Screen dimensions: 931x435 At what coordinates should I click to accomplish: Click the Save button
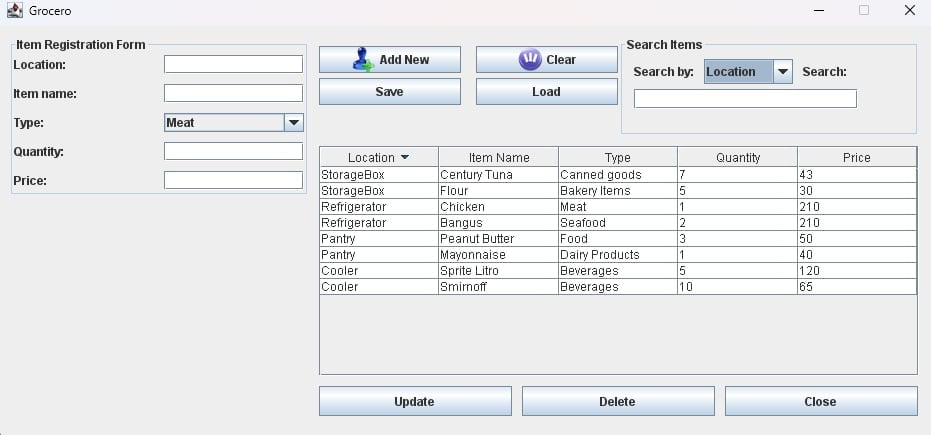pyautogui.click(x=390, y=91)
